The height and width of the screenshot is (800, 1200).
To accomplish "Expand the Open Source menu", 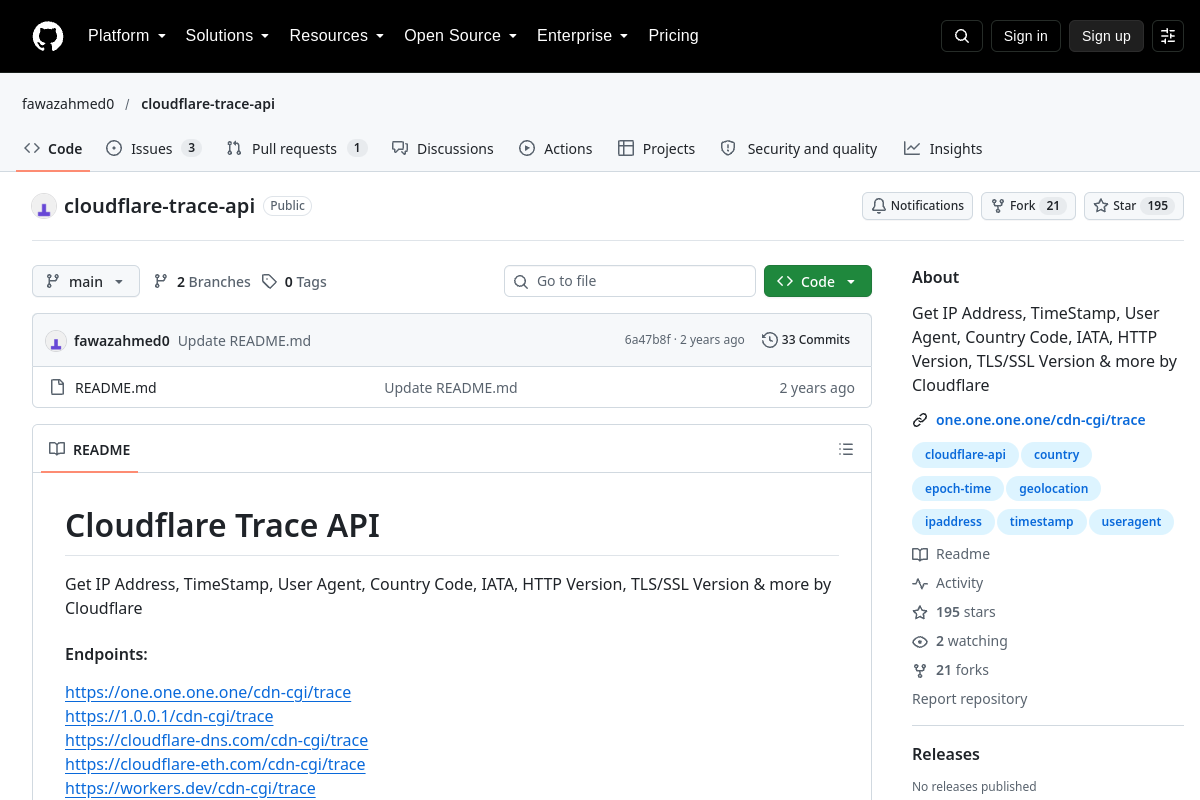I will click(460, 36).
